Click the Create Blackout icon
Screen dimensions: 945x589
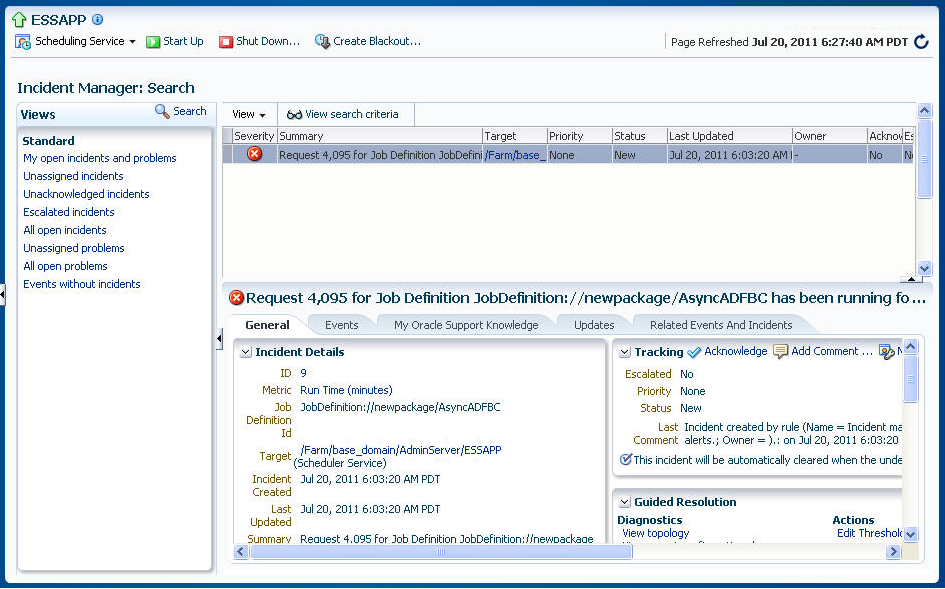pos(322,41)
